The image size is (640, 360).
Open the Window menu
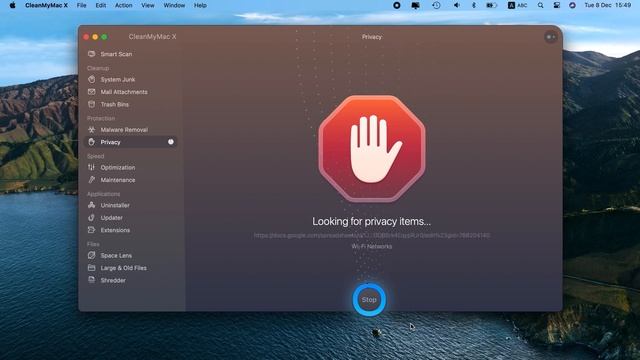coord(174,5)
